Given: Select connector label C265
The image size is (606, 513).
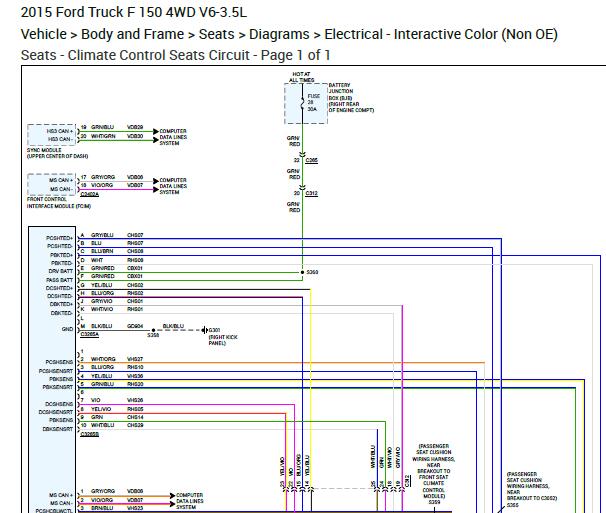Looking at the screenshot, I should (312, 160).
